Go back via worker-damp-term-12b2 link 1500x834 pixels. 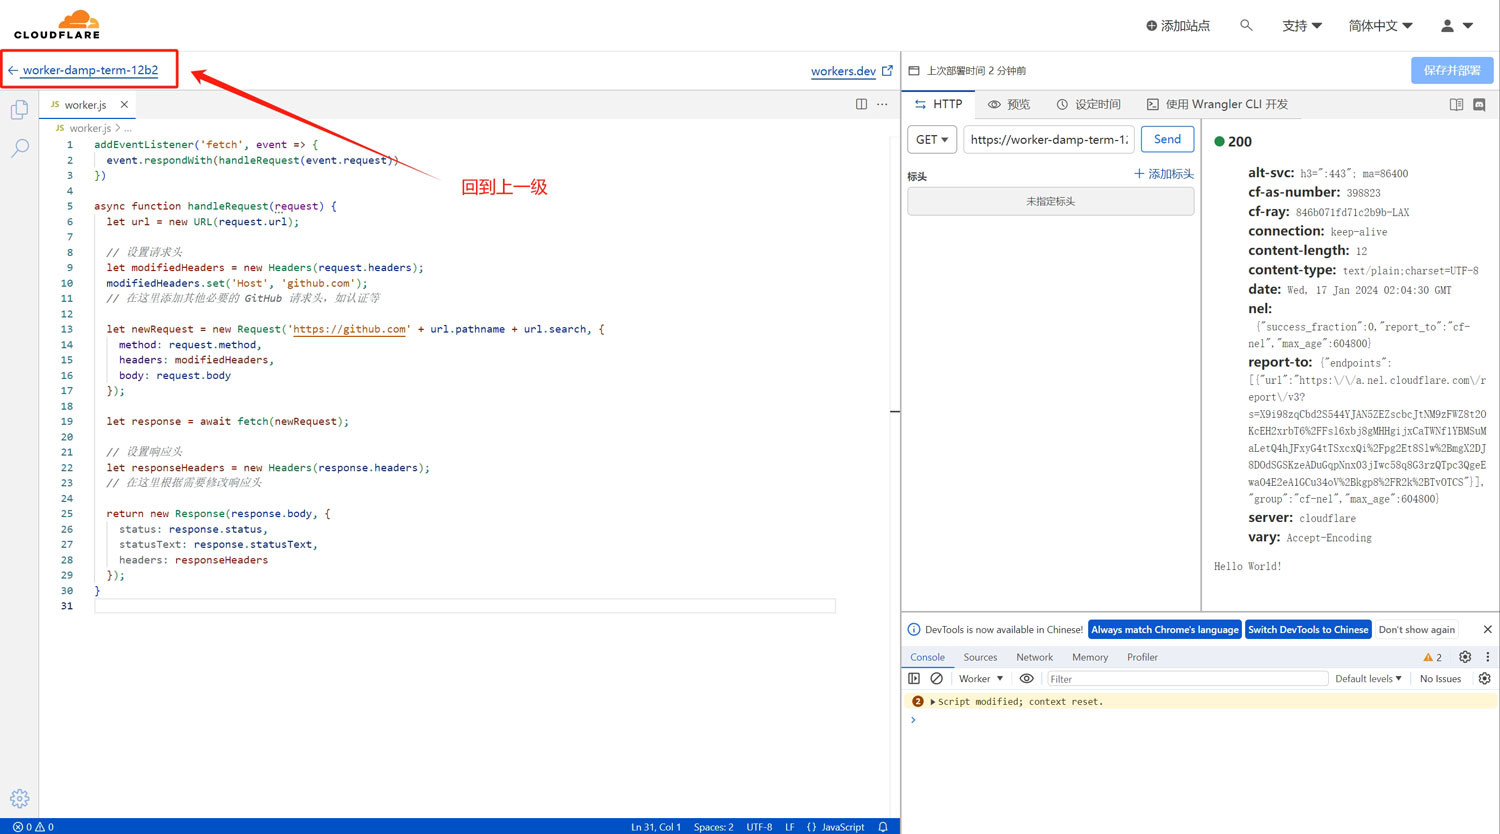click(x=90, y=70)
